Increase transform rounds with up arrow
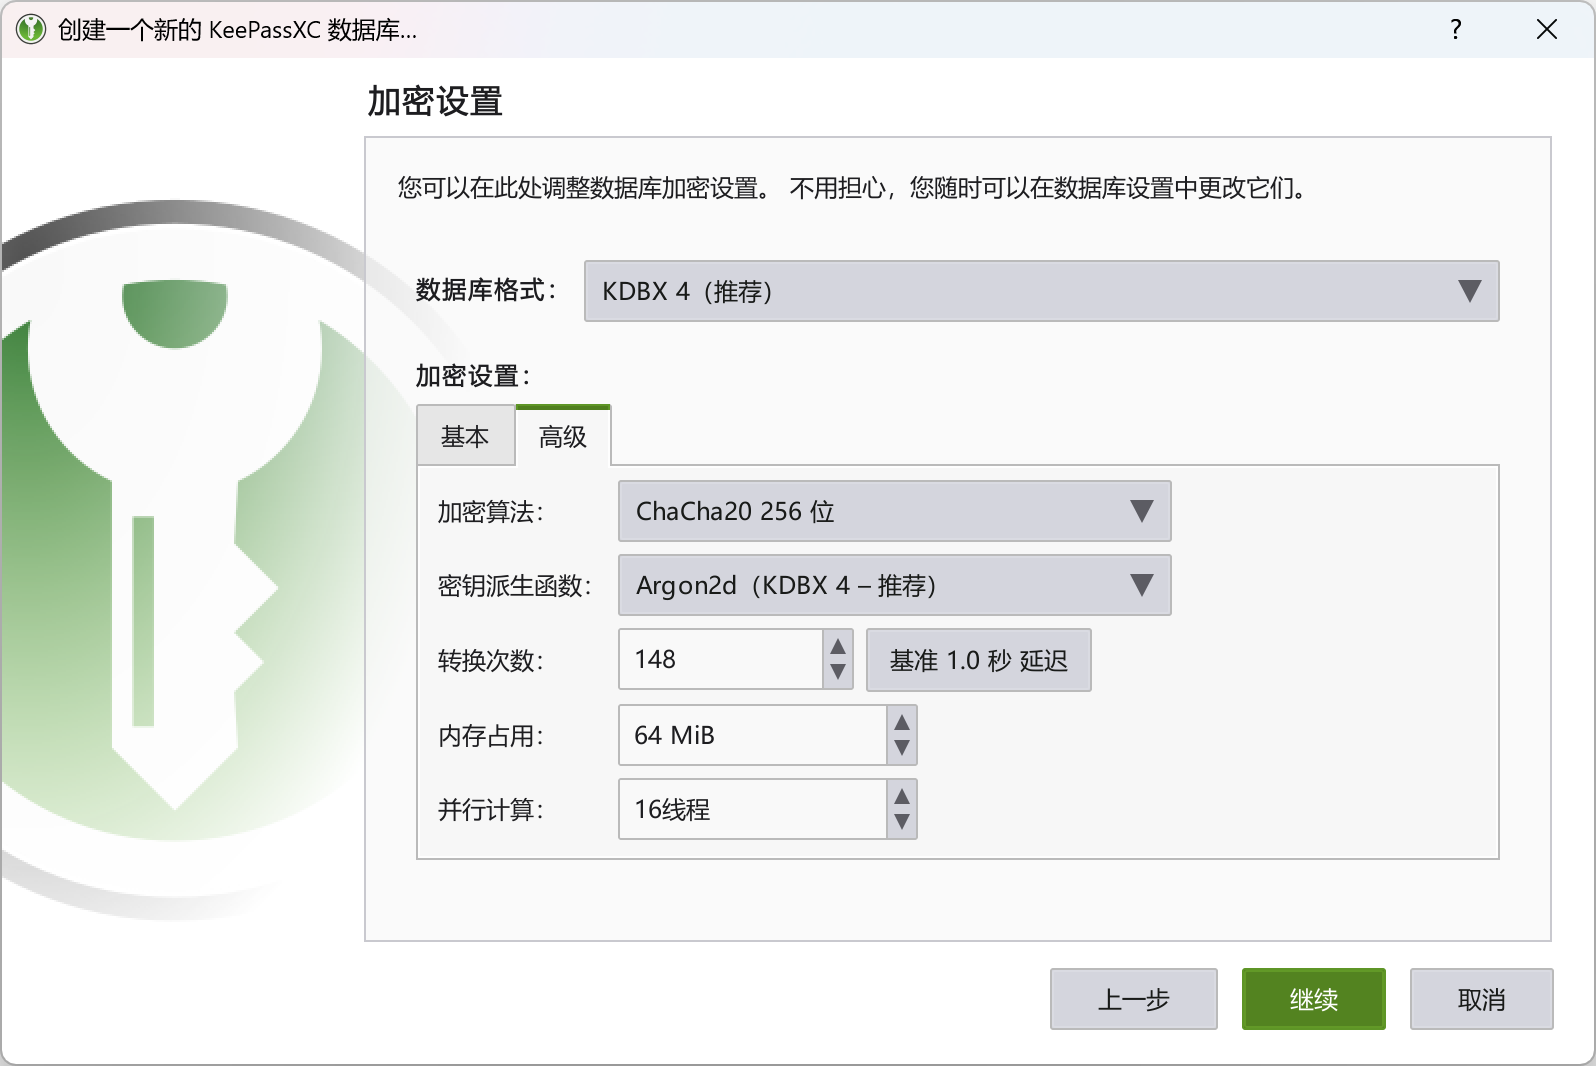This screenshot has height=1066, width=1596. tap(838, 646)
